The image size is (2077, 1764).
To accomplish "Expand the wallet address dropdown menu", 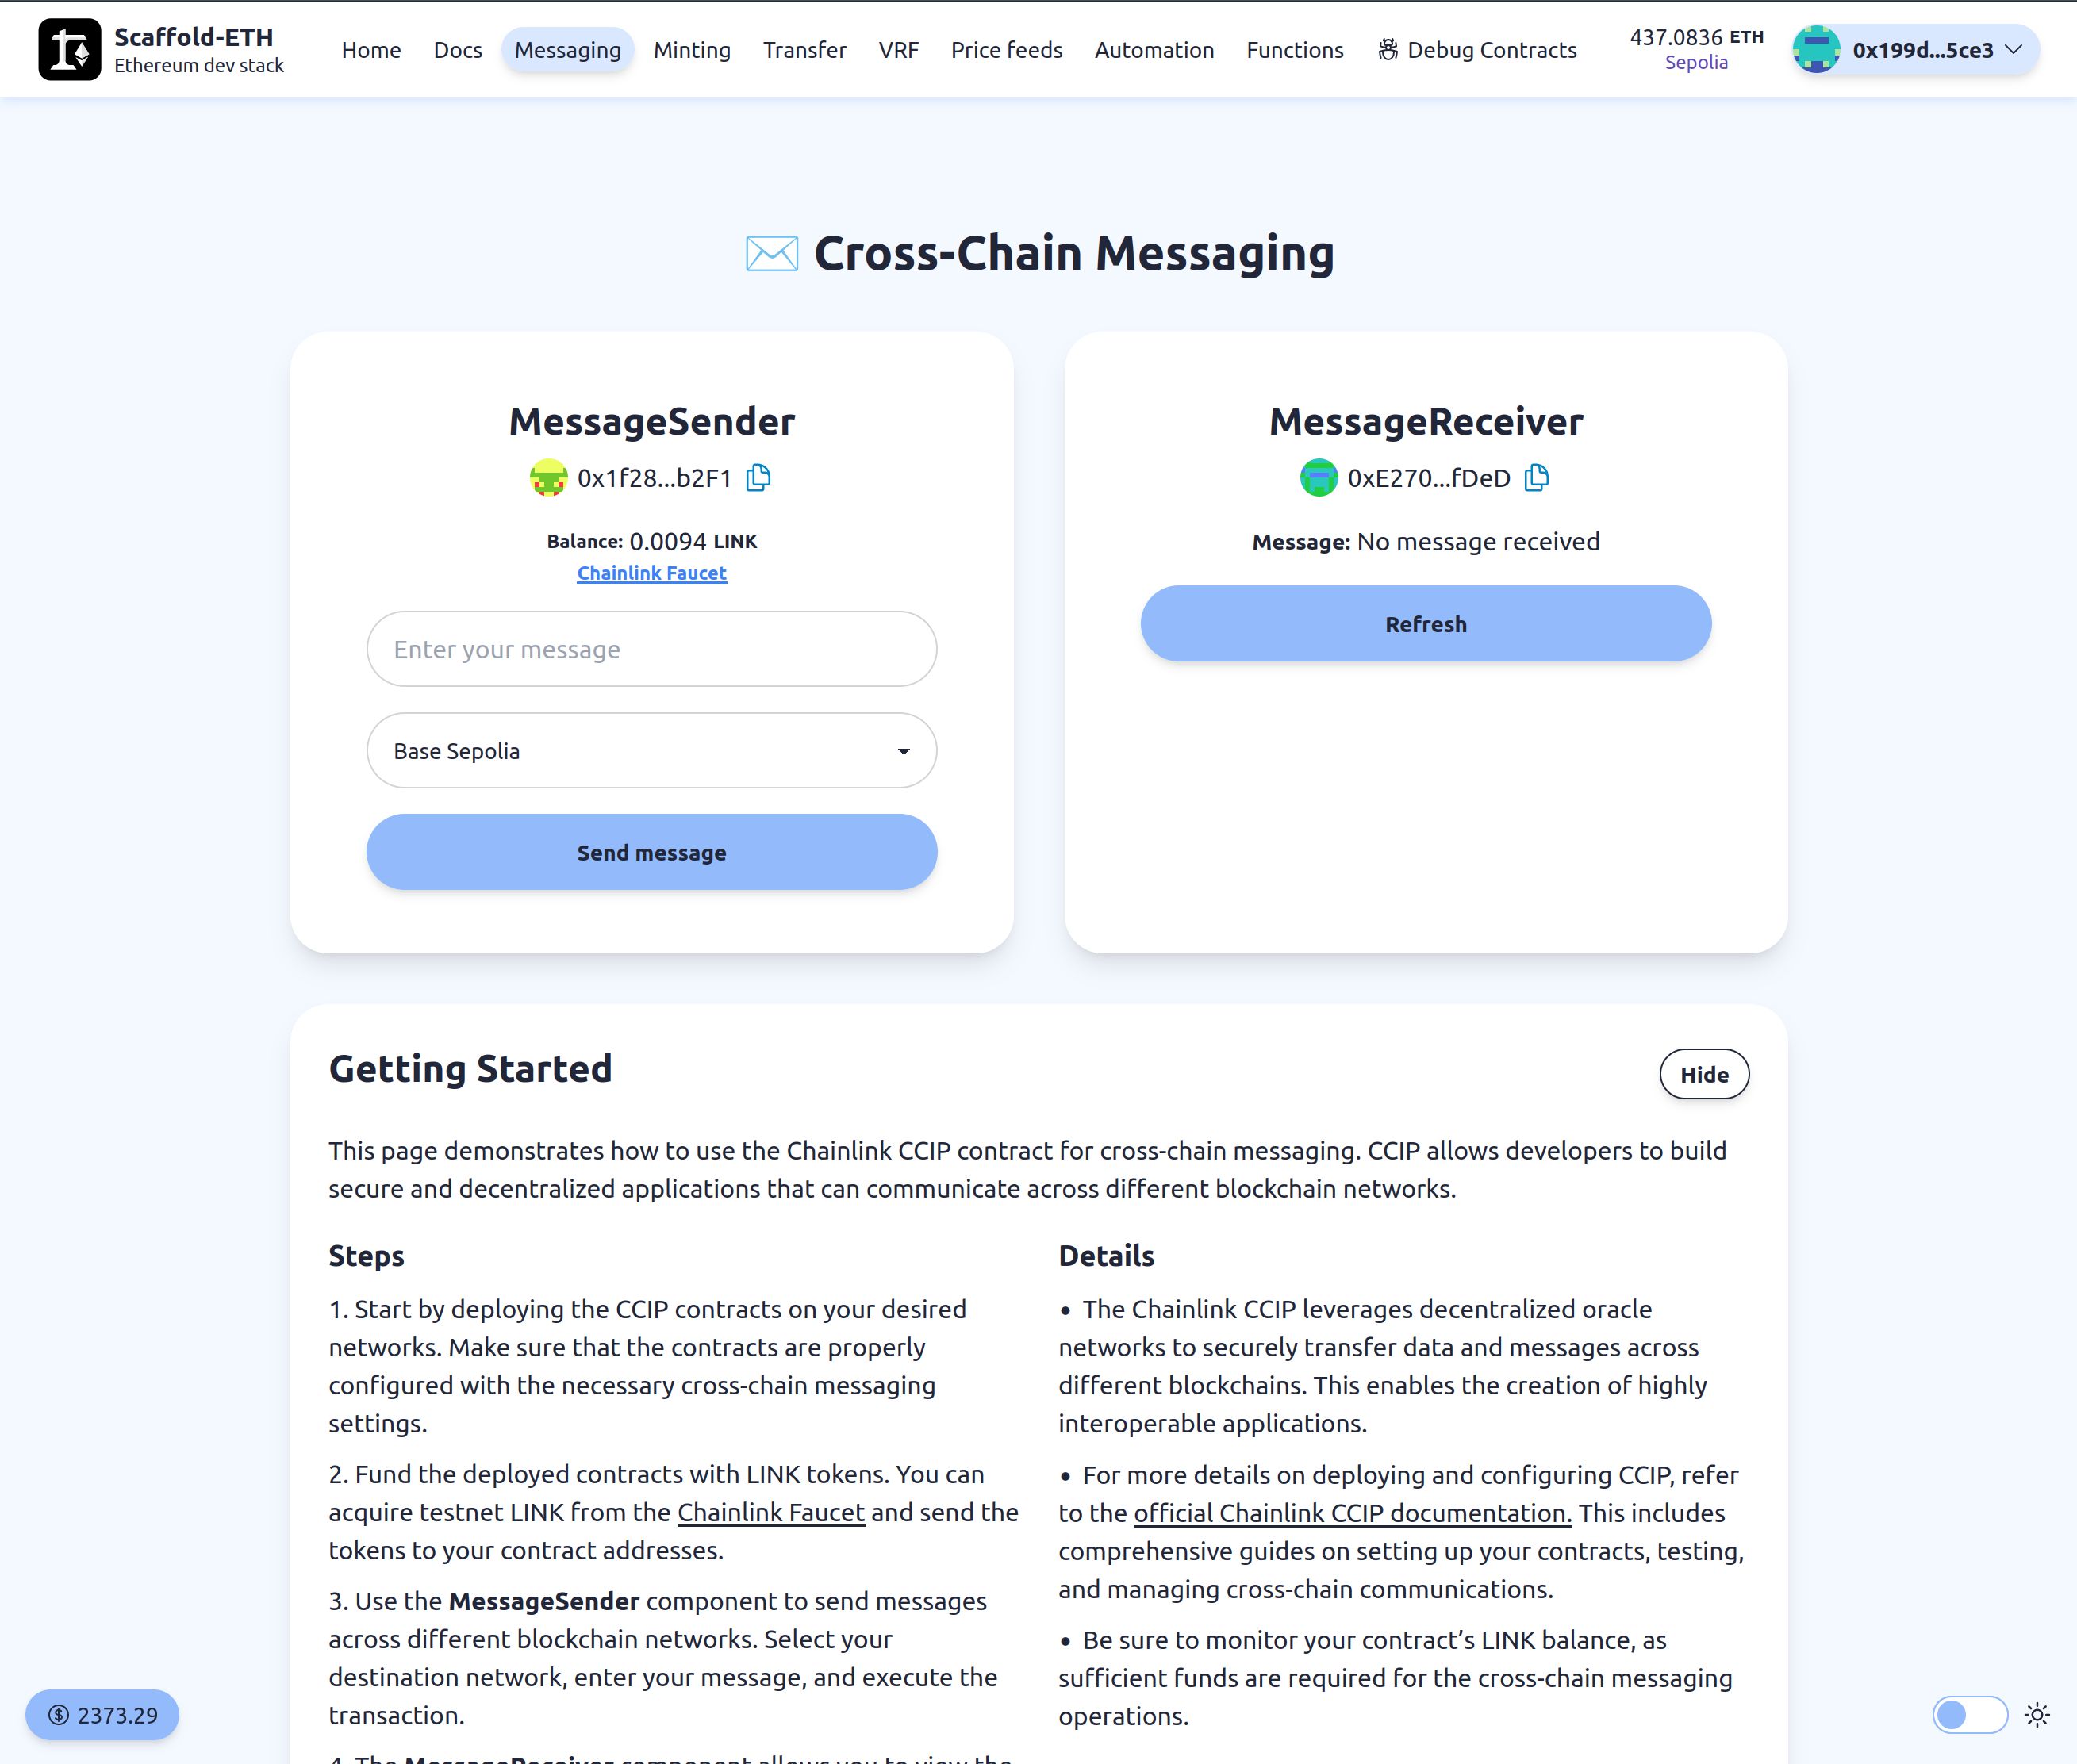I will click(2017, 49).
